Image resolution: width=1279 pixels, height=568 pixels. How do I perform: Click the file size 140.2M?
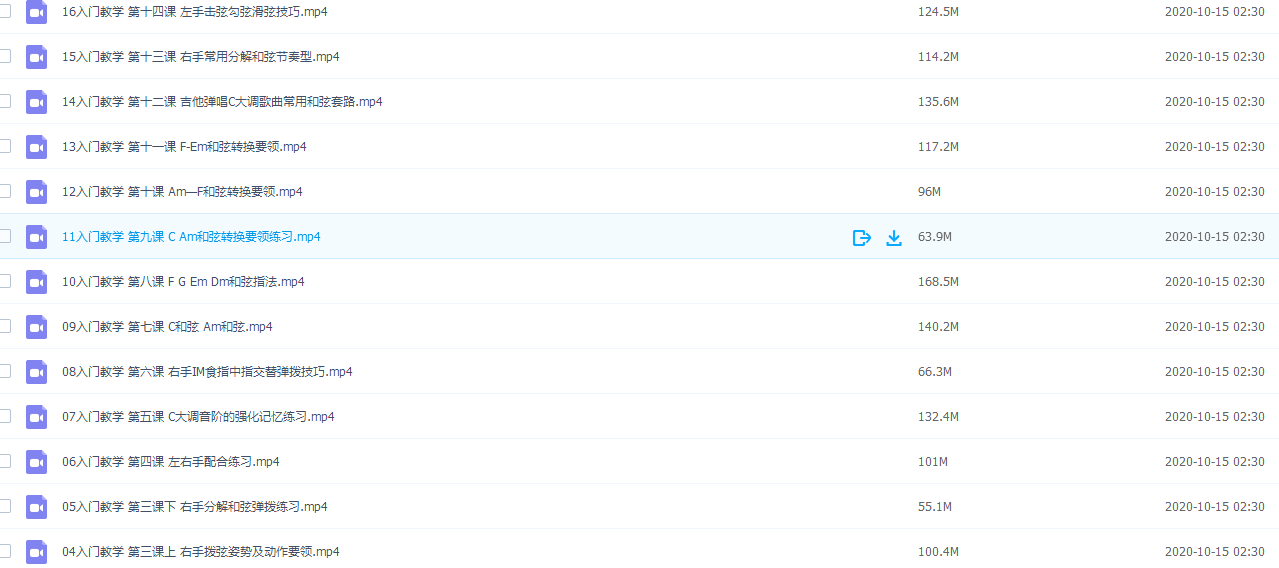pyautogui.click(x=938, y=327)
